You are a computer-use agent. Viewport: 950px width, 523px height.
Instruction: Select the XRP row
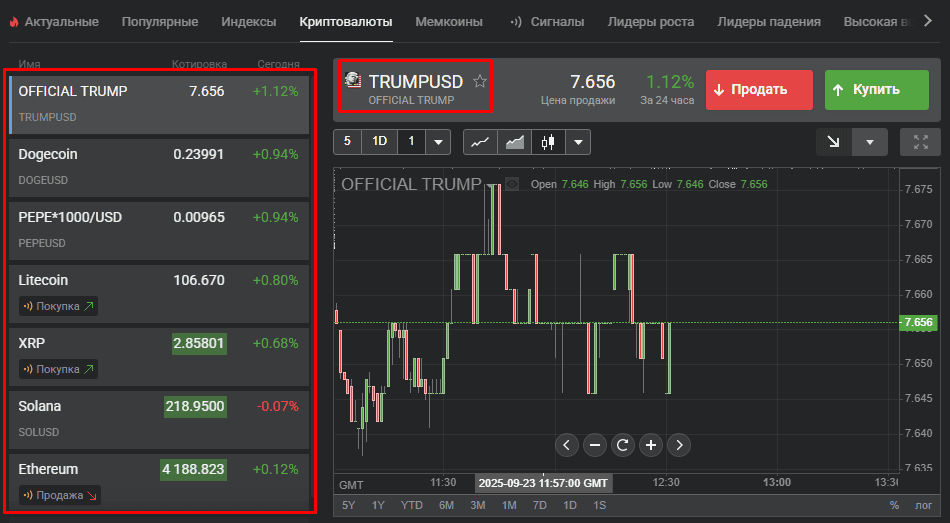click(x=159, y=356)
